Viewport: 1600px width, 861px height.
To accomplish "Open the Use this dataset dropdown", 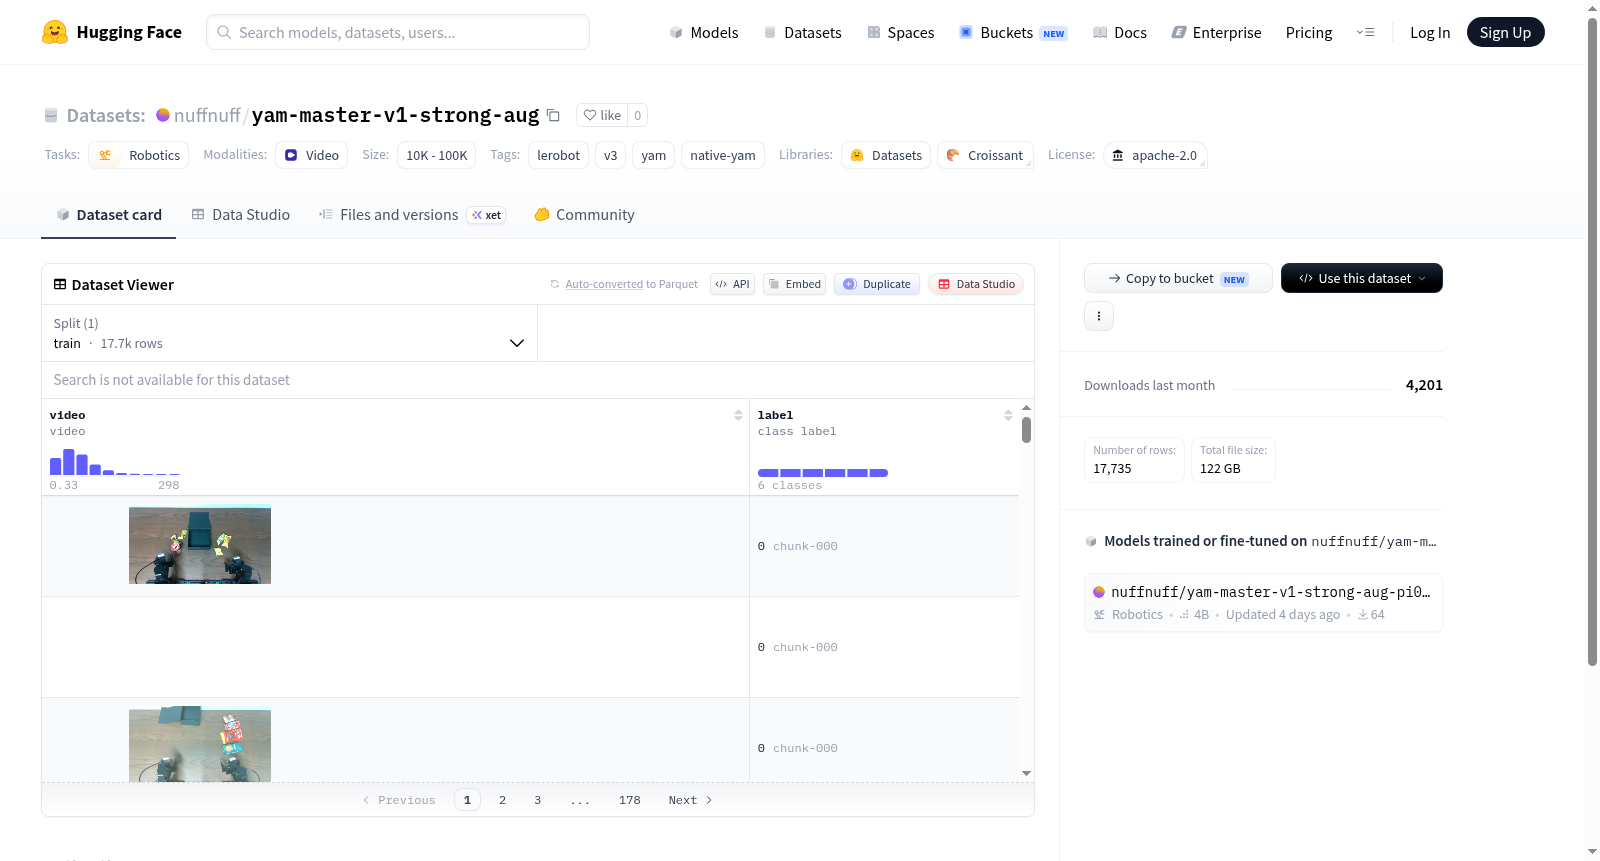I will [x=1362, y=278].
